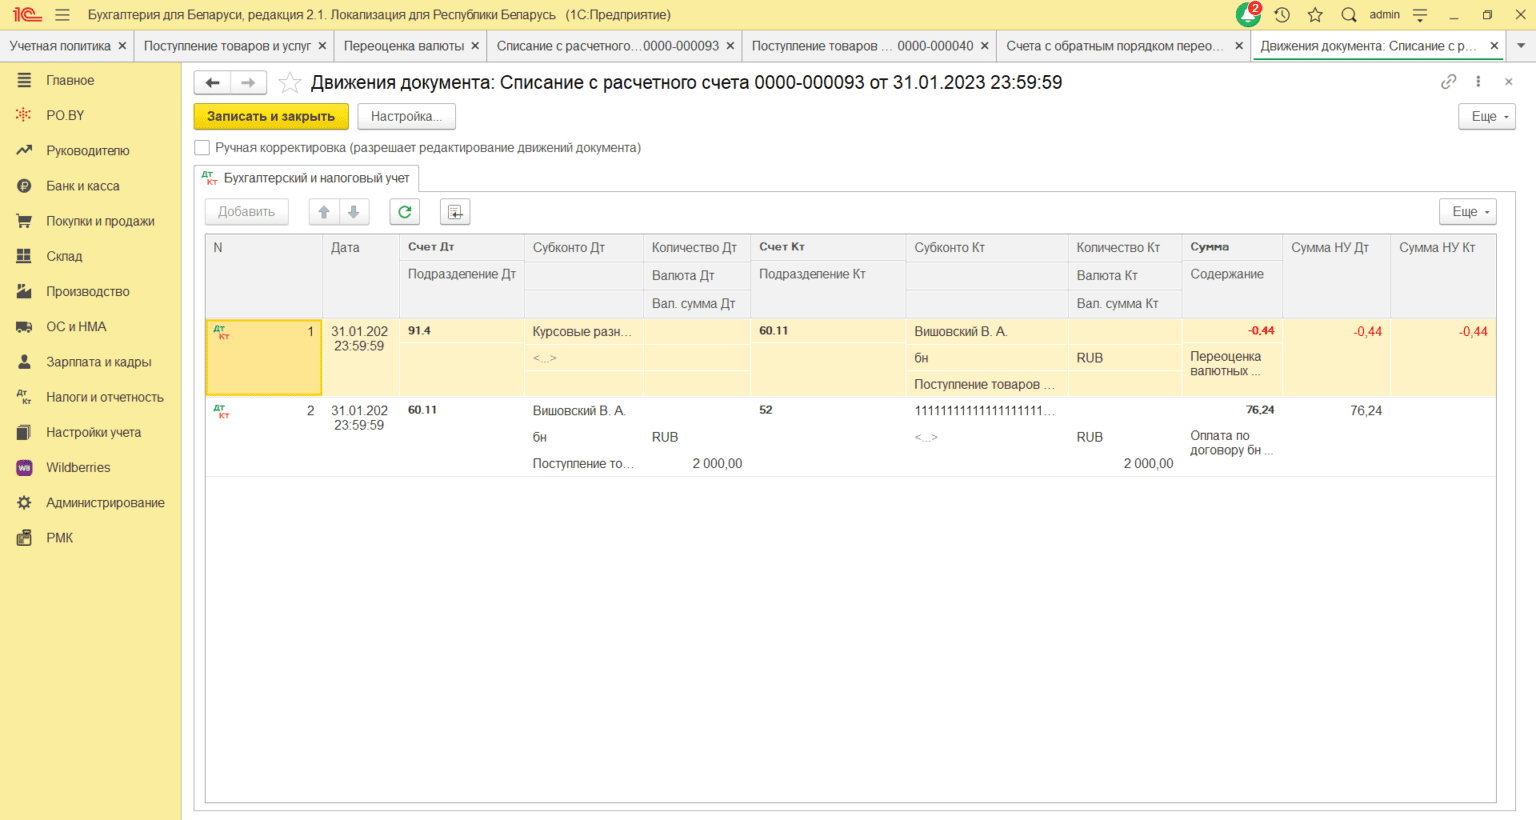
Task: Click the move row down arrow
Action: point(354,212)
